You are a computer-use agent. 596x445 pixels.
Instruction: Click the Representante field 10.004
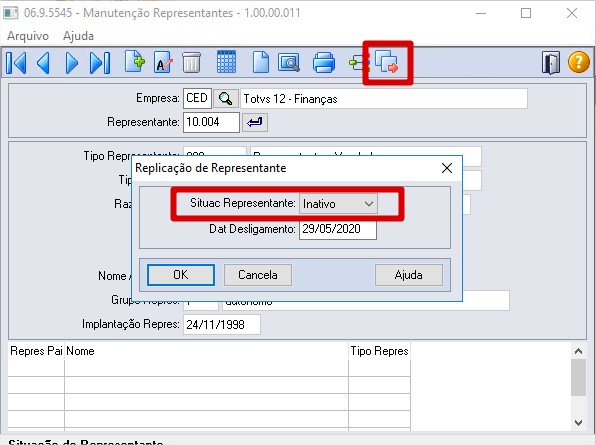coord(211,122)
